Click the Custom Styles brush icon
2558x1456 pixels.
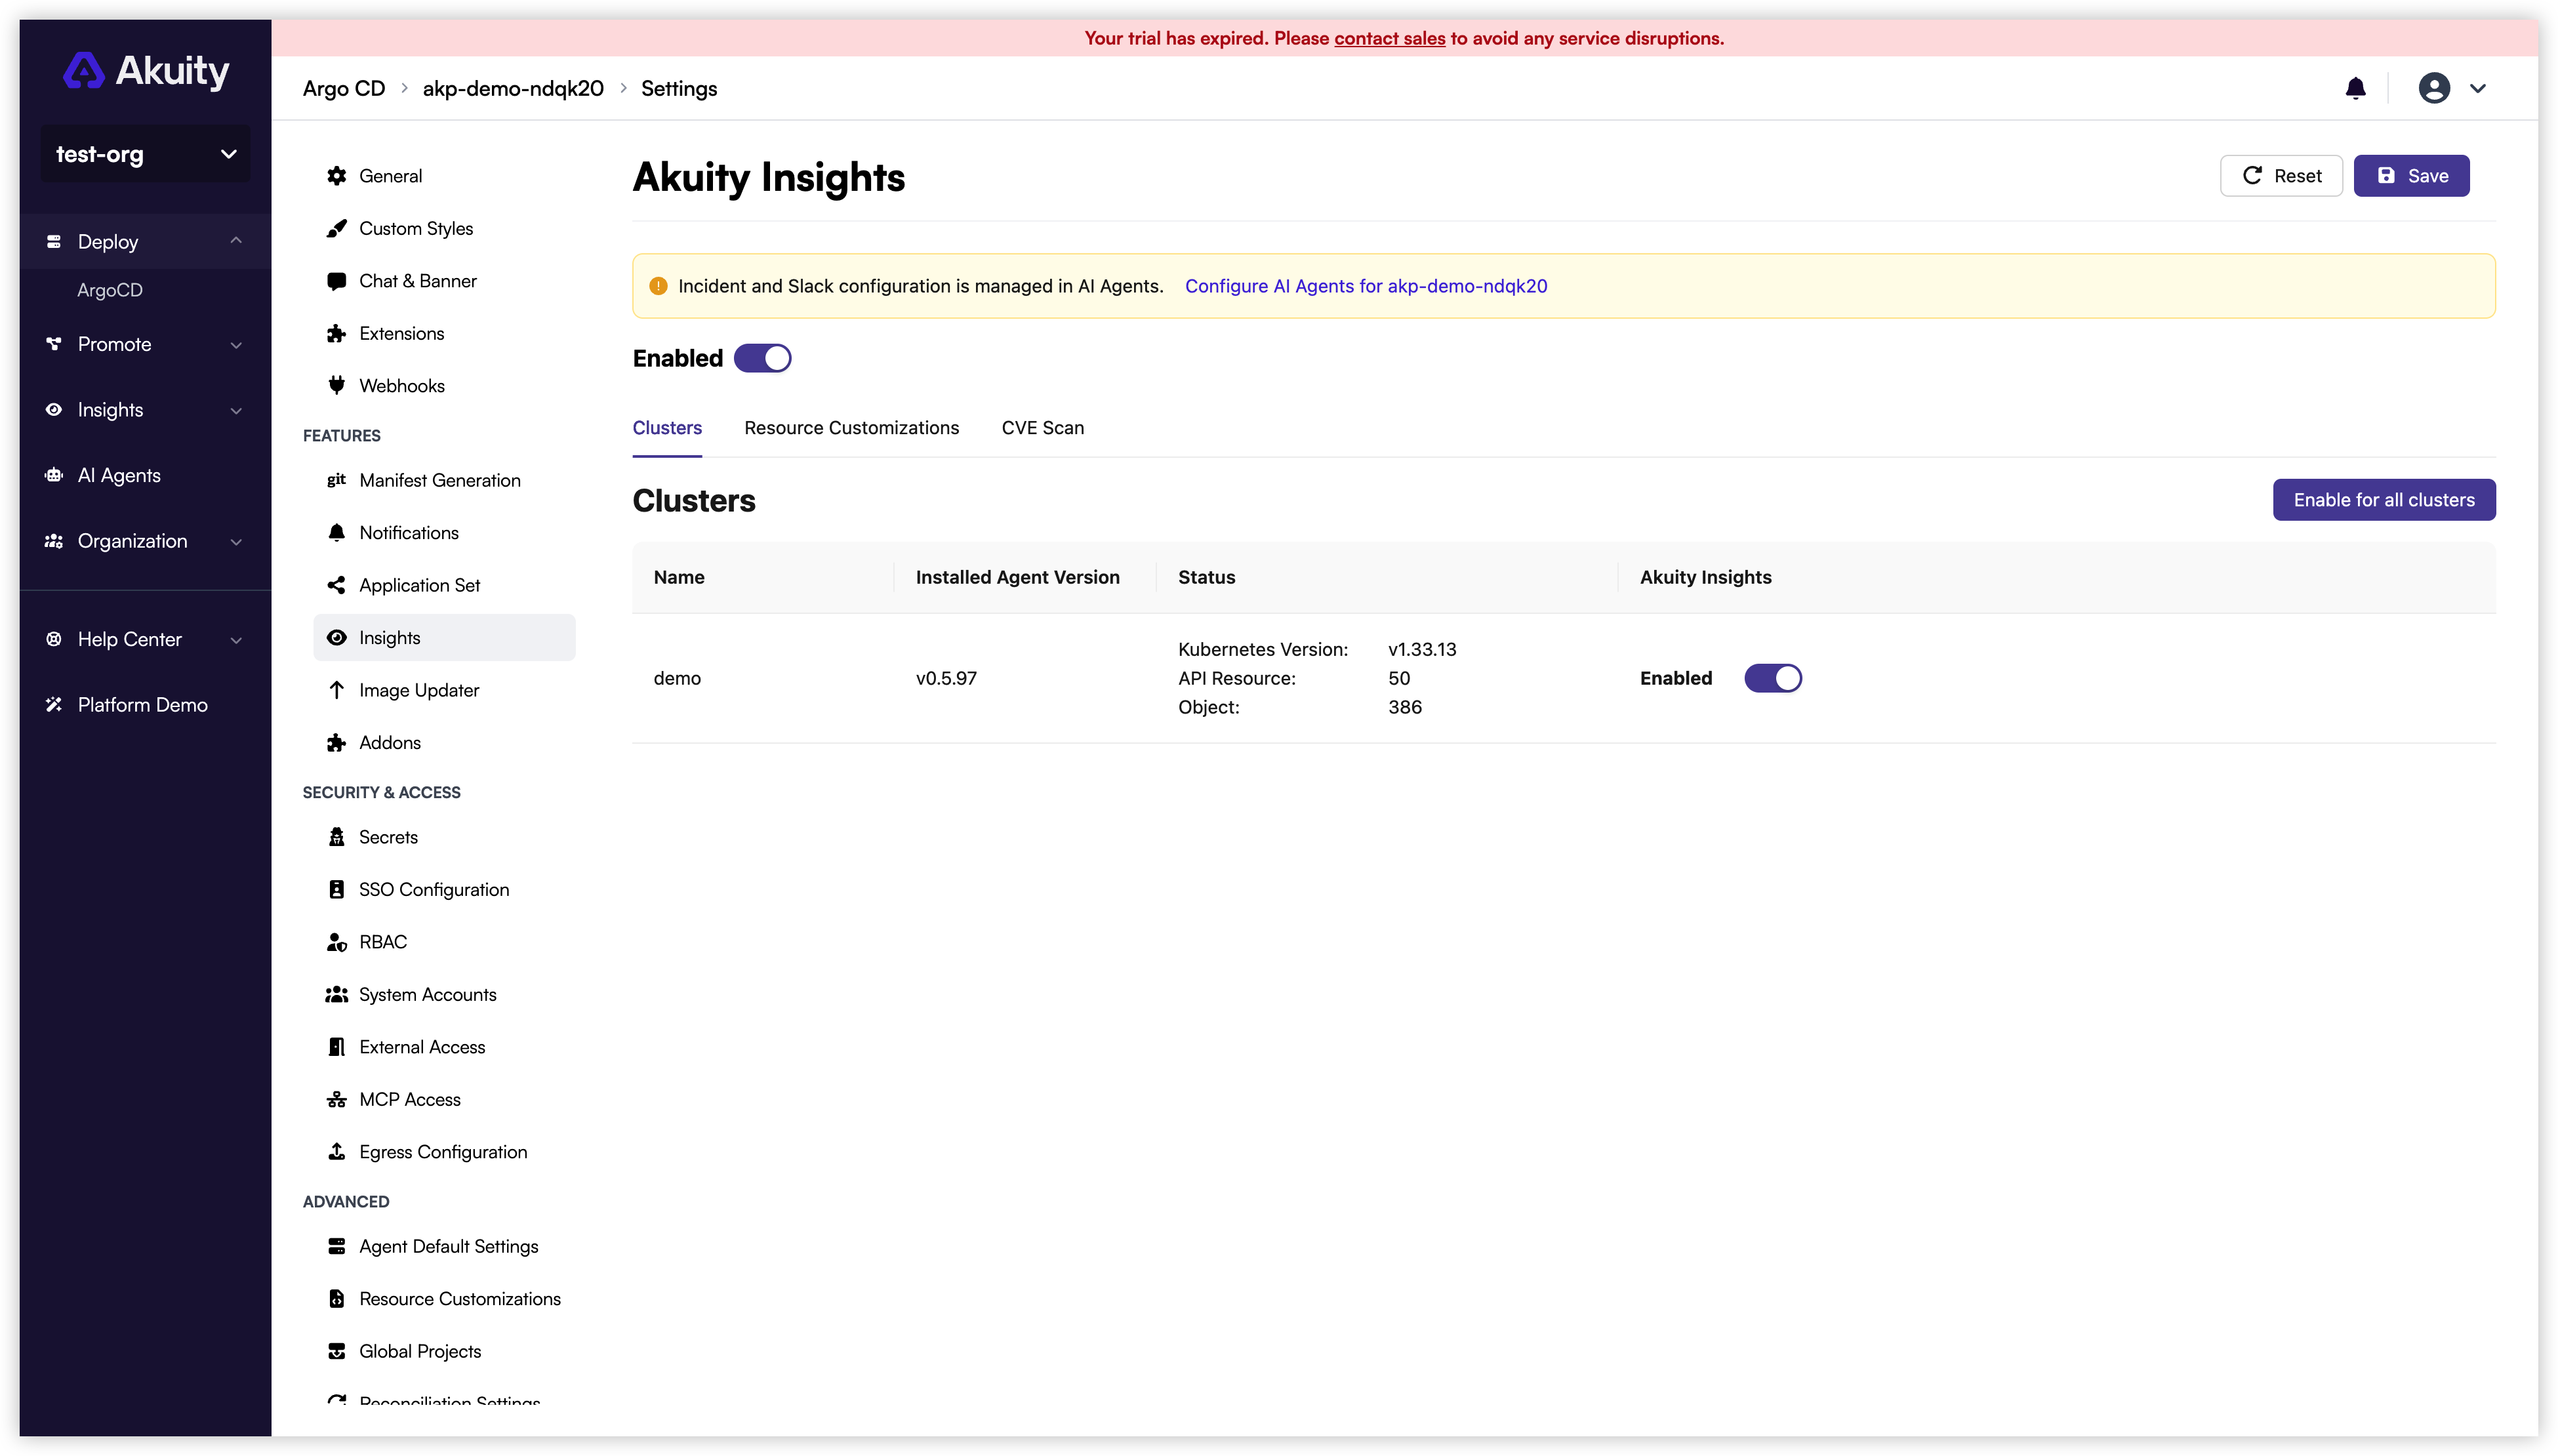(337, 229)
